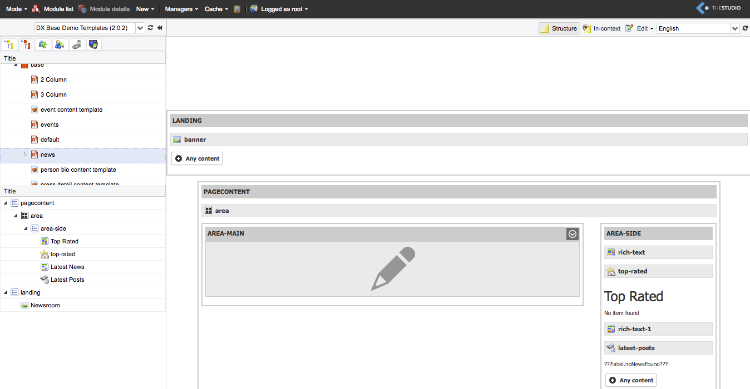The height and width of the screenshot is (389, 750).
Task: Select the top-rated component bar
Action: pyautogui.click(x=658, y=271)
